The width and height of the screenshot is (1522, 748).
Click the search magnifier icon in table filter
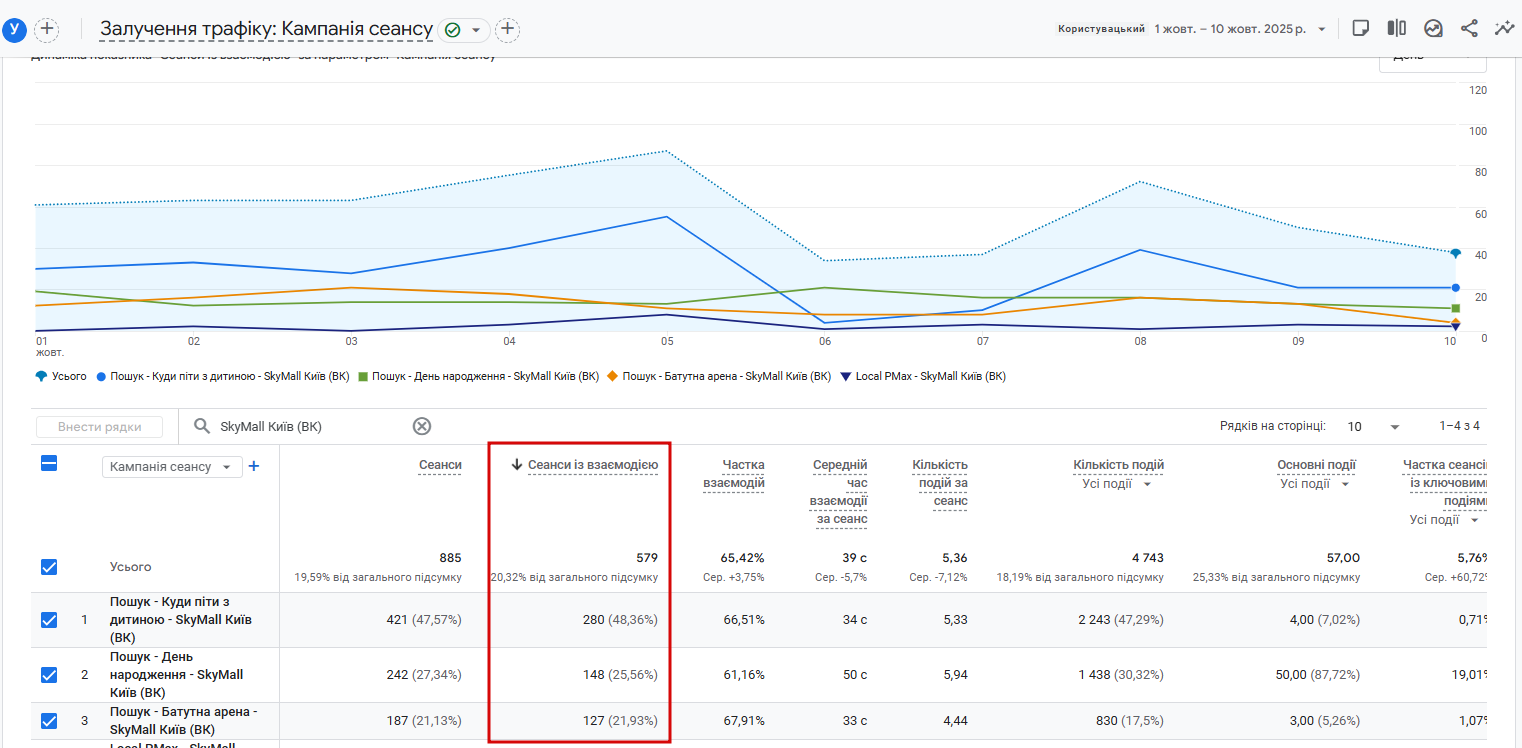(202, 427)
